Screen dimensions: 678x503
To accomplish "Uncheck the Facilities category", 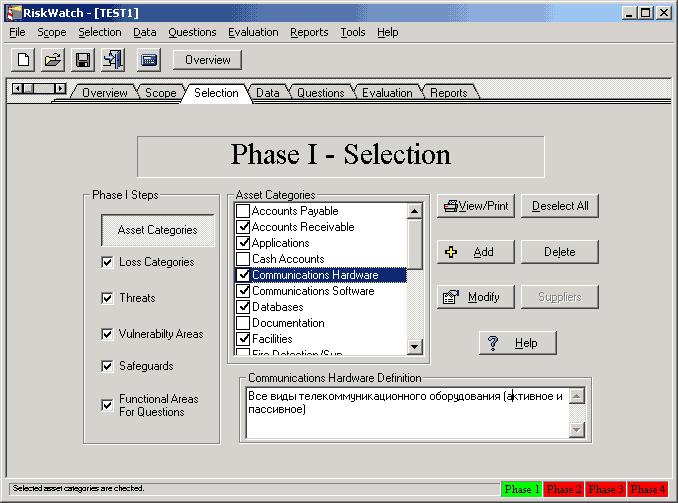I will 243,339.
